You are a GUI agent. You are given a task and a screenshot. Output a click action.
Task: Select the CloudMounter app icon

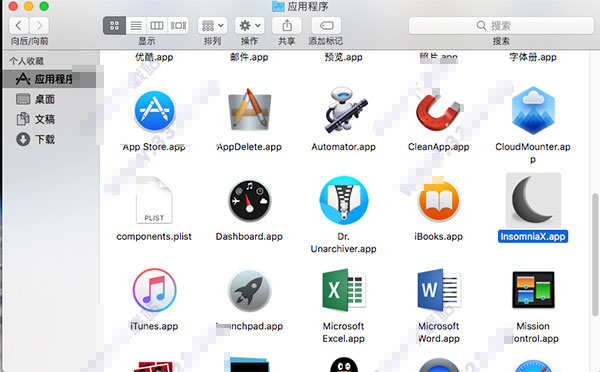point(533,110)
